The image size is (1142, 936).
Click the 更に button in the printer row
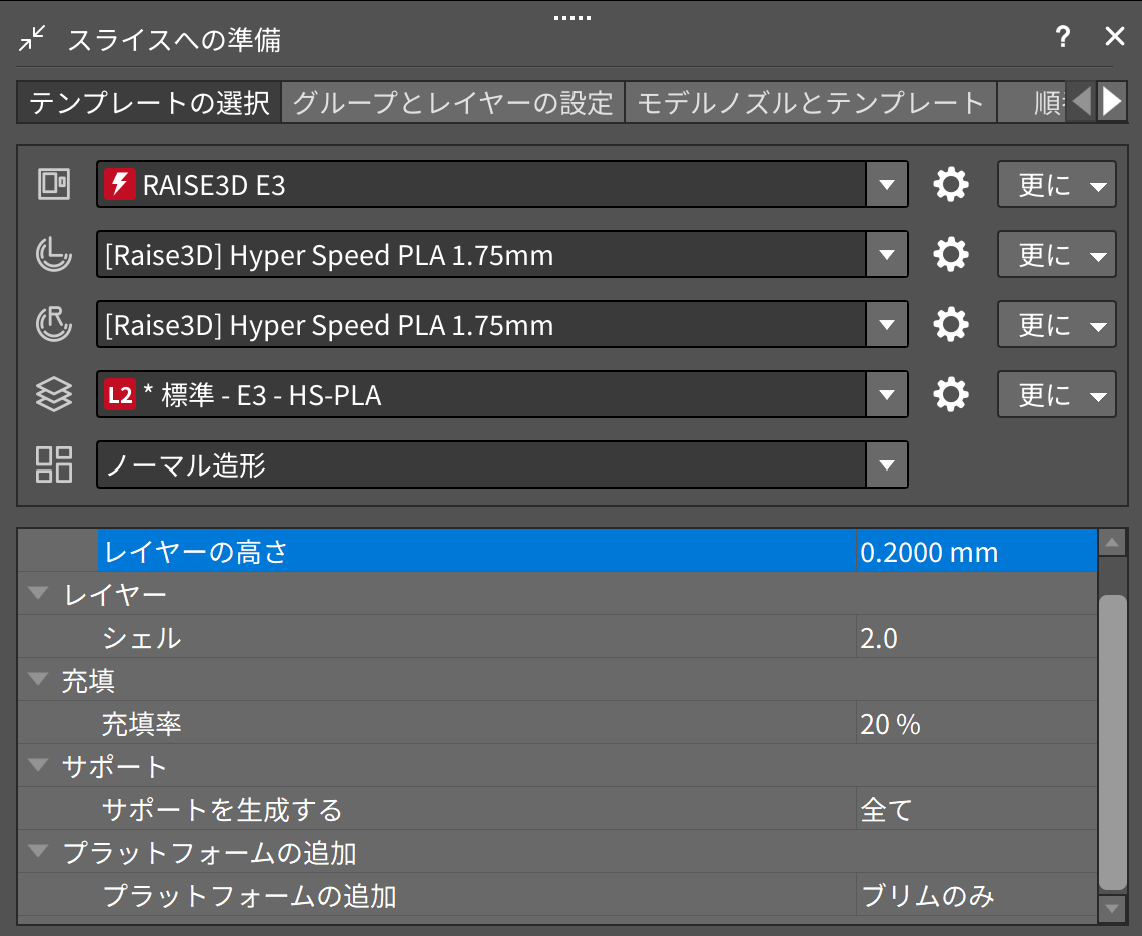tap(1056, 184)
